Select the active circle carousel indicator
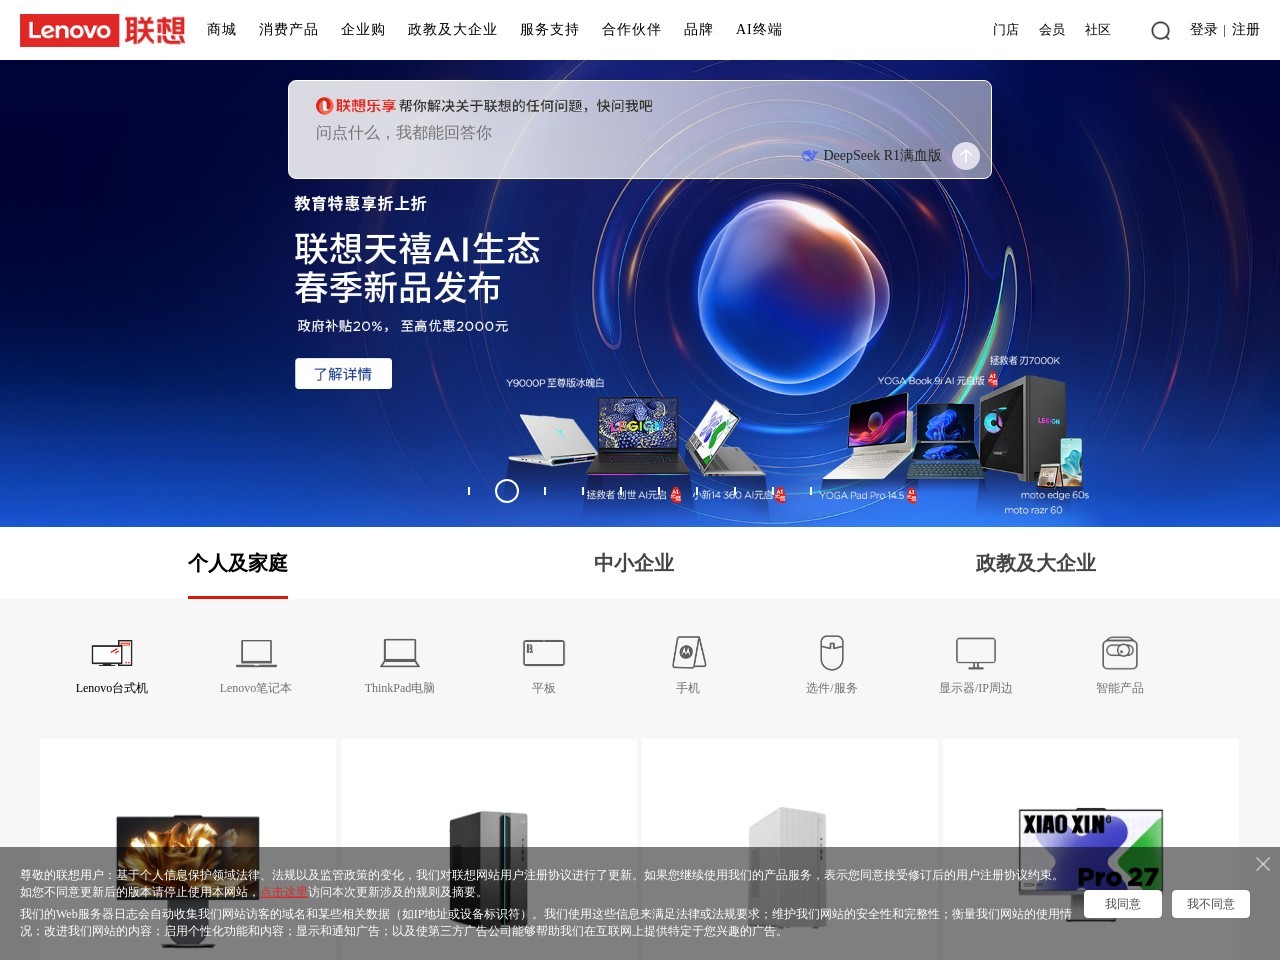The height and width of the screenshot is (960, 1280). 507,491
